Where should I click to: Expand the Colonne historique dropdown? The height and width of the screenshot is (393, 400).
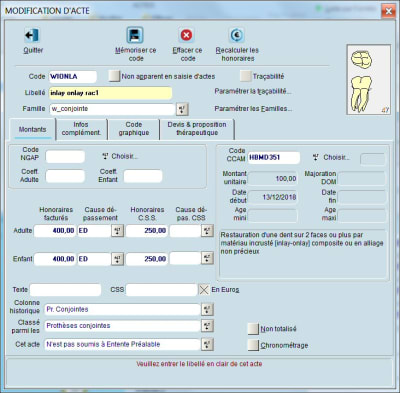207,309
